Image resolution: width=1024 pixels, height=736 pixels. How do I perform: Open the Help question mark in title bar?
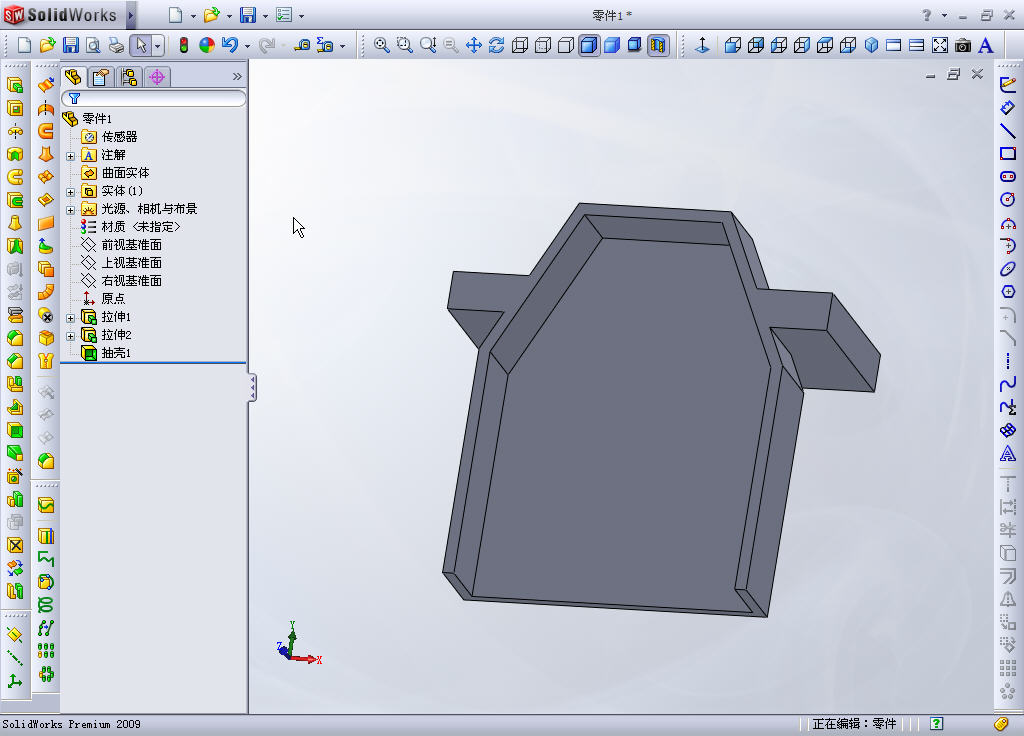coord(926,15)
